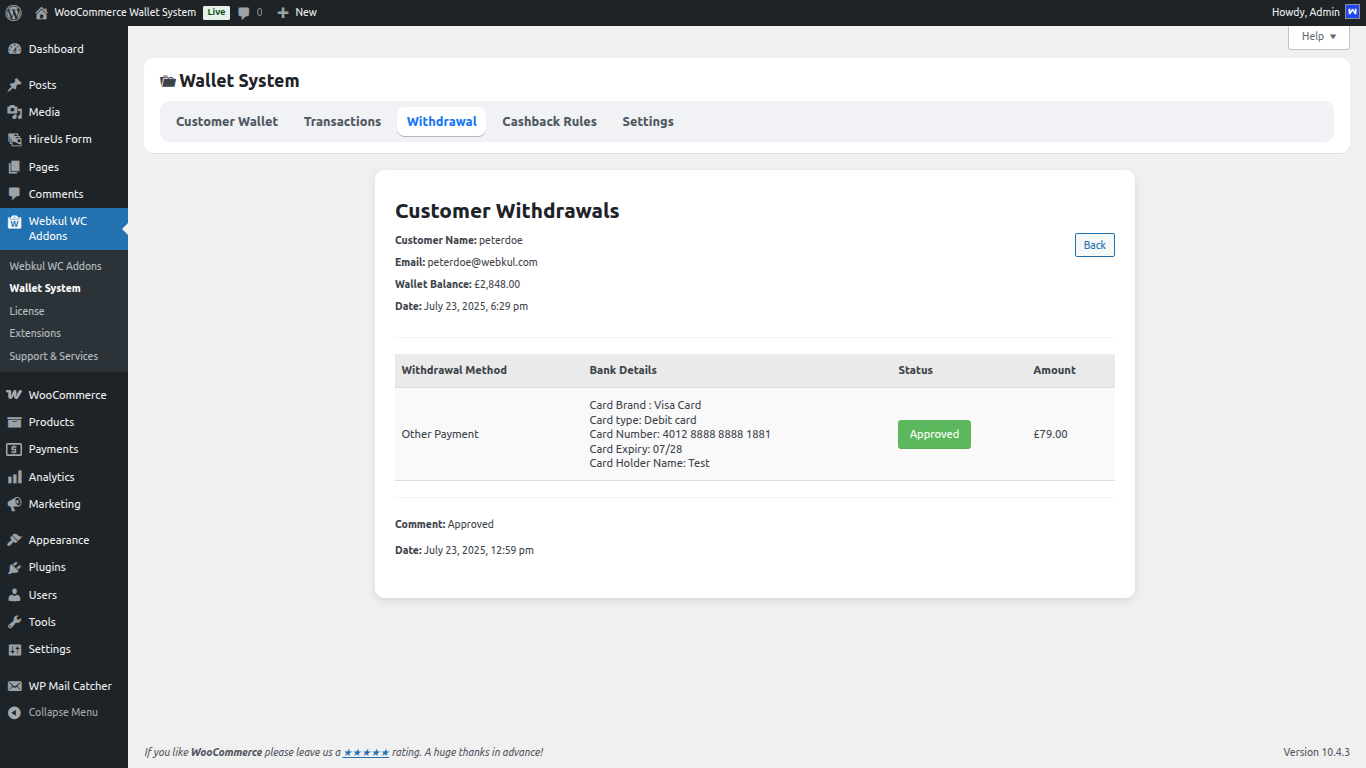Open the Analytics bar-chart icon
This screenshot has height=768, width=1366.
click(x=14, y=476)
